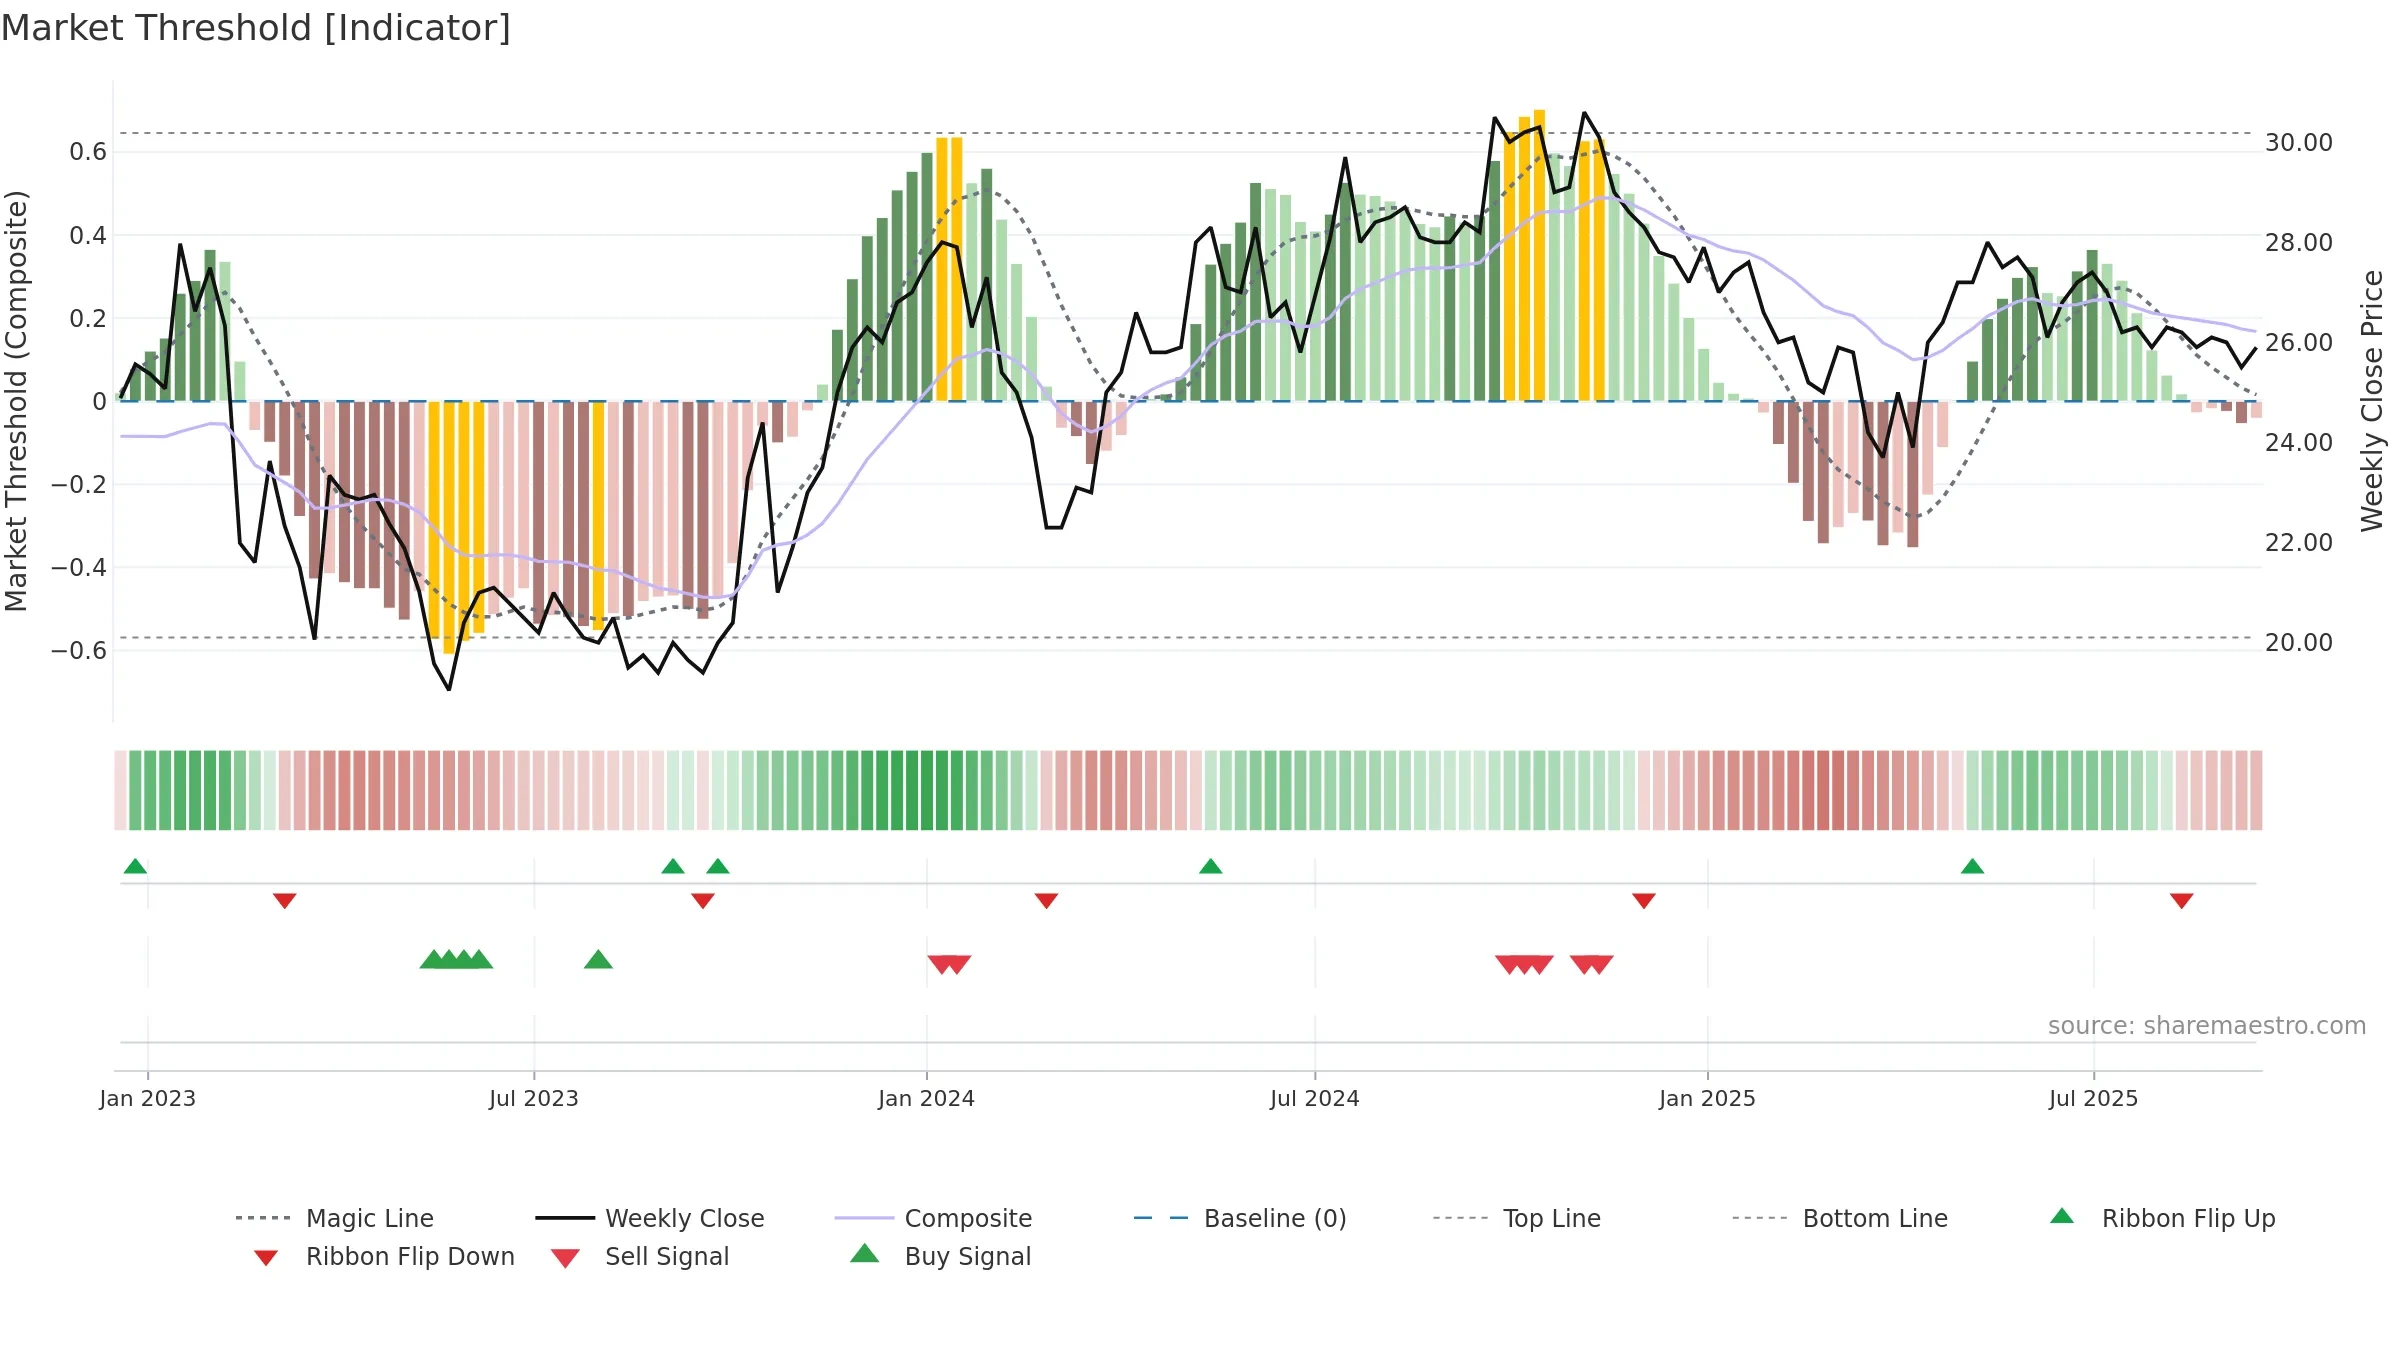Click the 24.00 price axis label

click(2299, 443)
